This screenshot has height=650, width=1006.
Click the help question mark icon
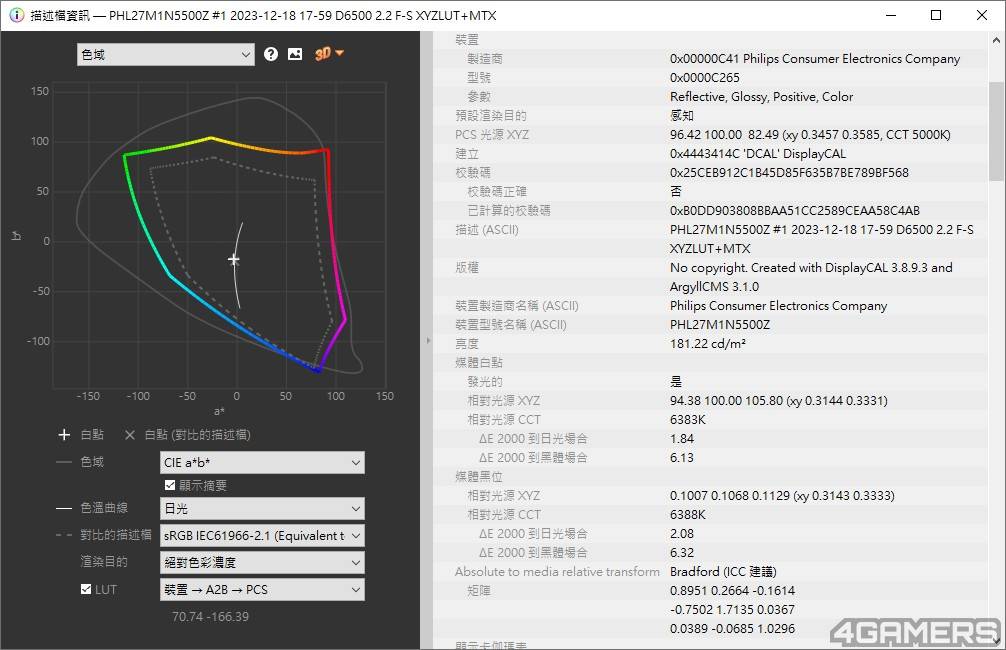pyautogui.click(x=271, y=54)
